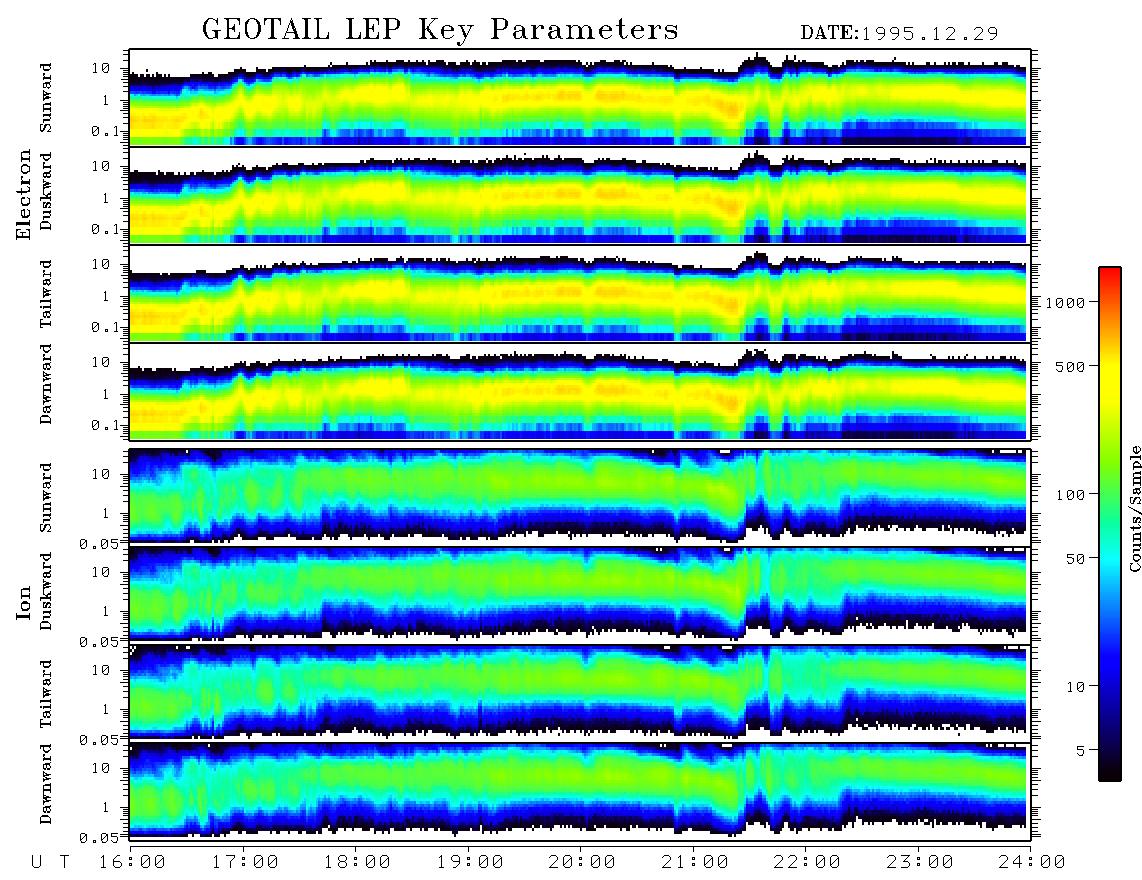Click the "16:00" time tick label

[132, 862]
